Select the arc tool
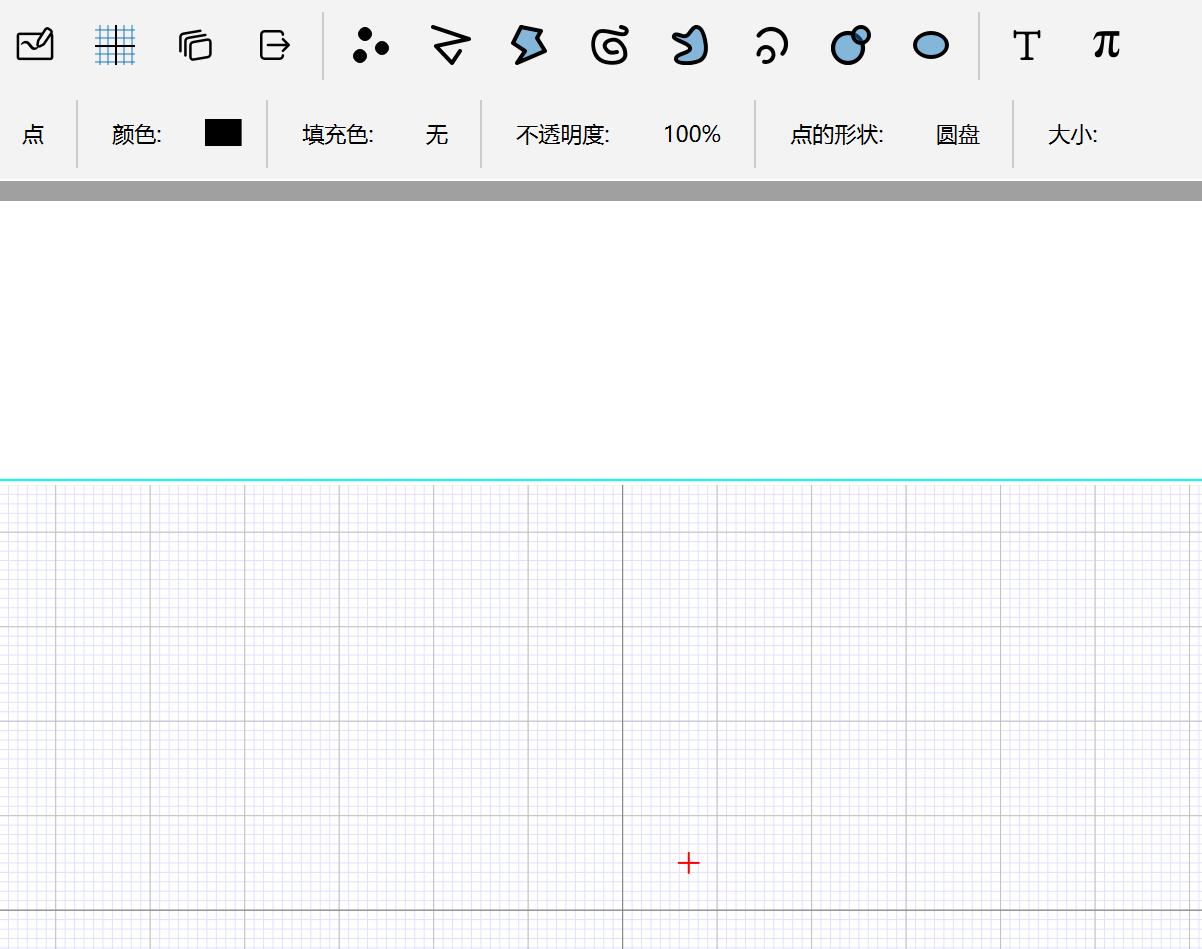 click(769, 45)
